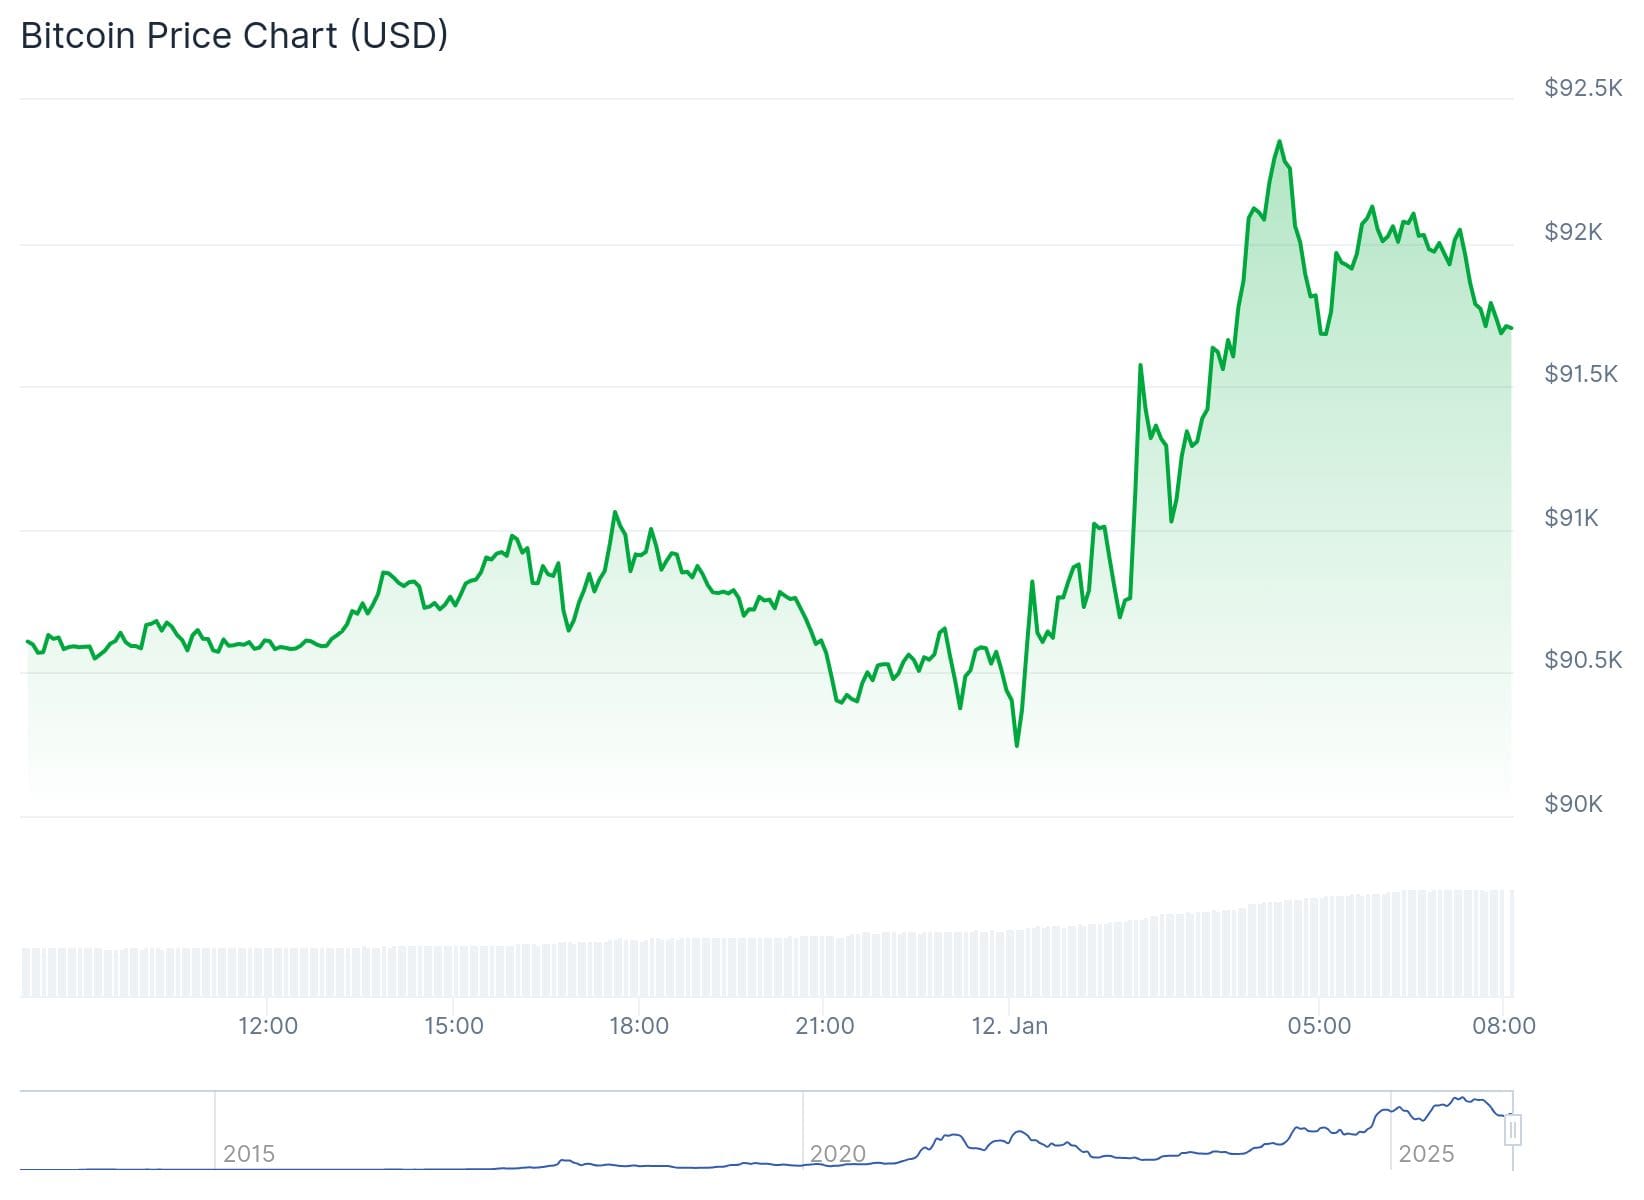Click the range navigator handle
Screen dimensions: 1644x1200
[x=1513, y=1130]
